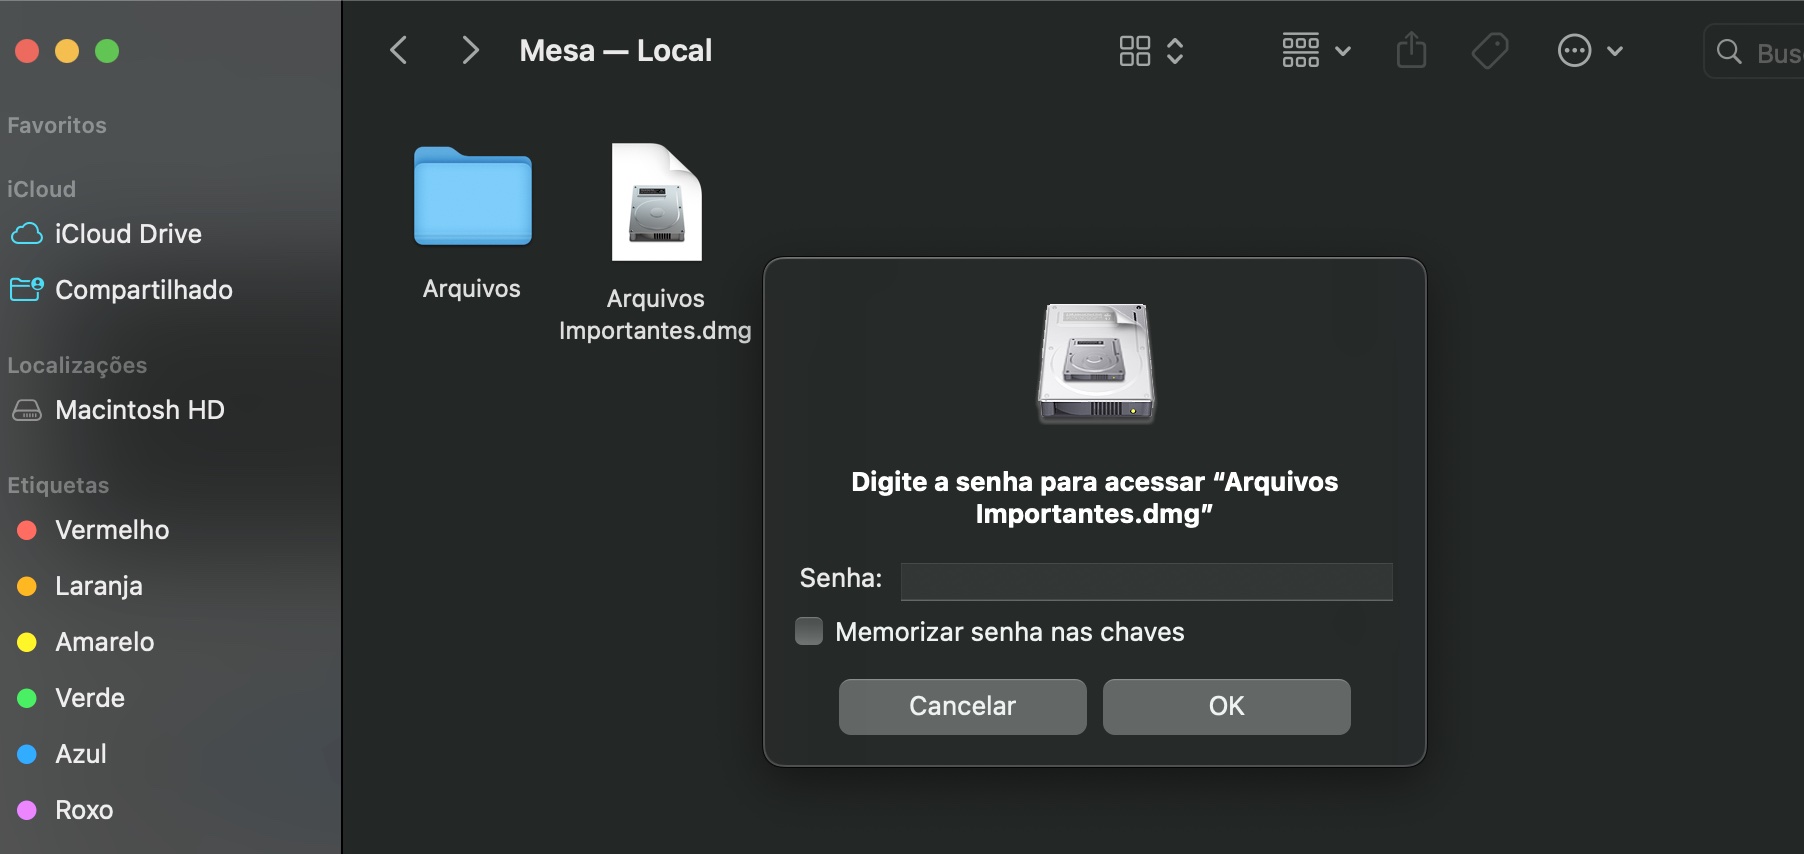
Task: Click the iCloud Drive cloud icon
Action: click(x=27, y=234)
